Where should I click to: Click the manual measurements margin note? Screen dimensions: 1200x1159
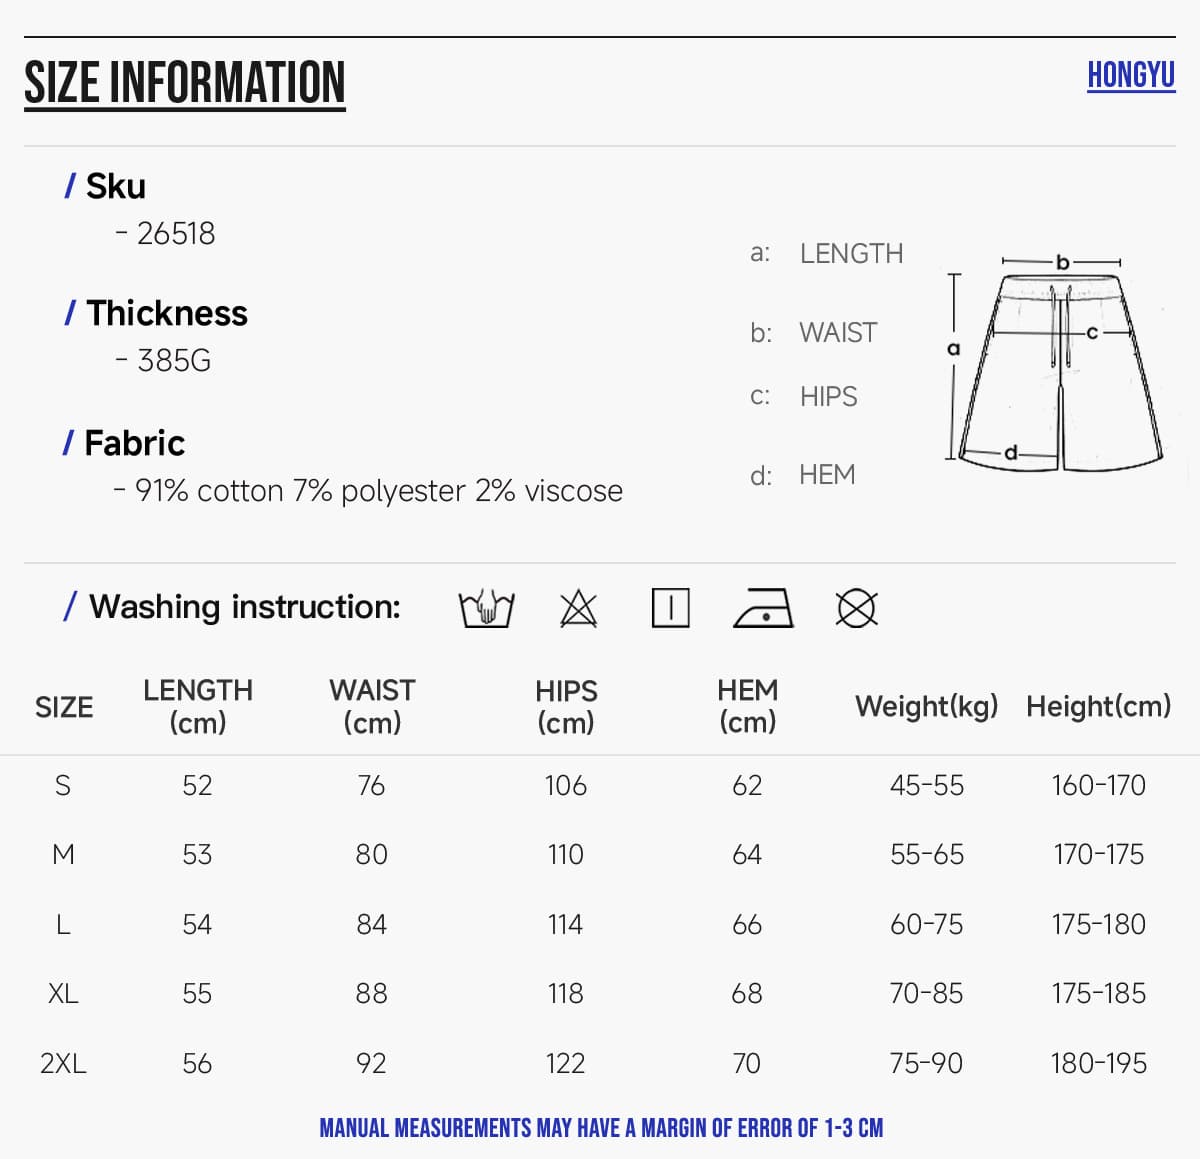(601, 1128)
